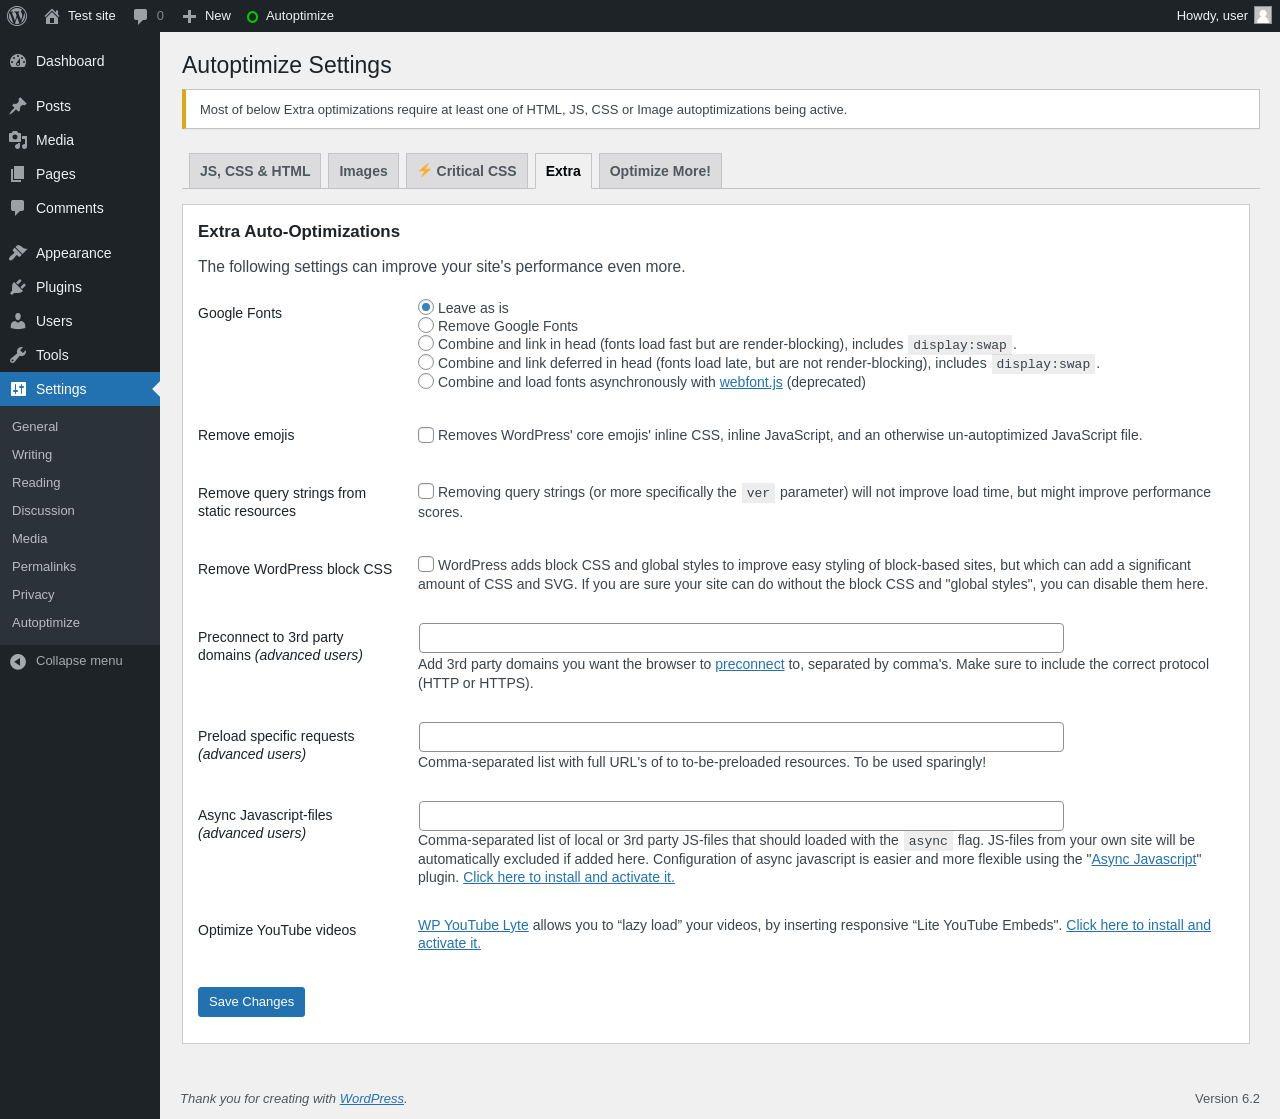Click the user avatar icon
This screenshot has width=1280, height=1119.
[1263, 15]
